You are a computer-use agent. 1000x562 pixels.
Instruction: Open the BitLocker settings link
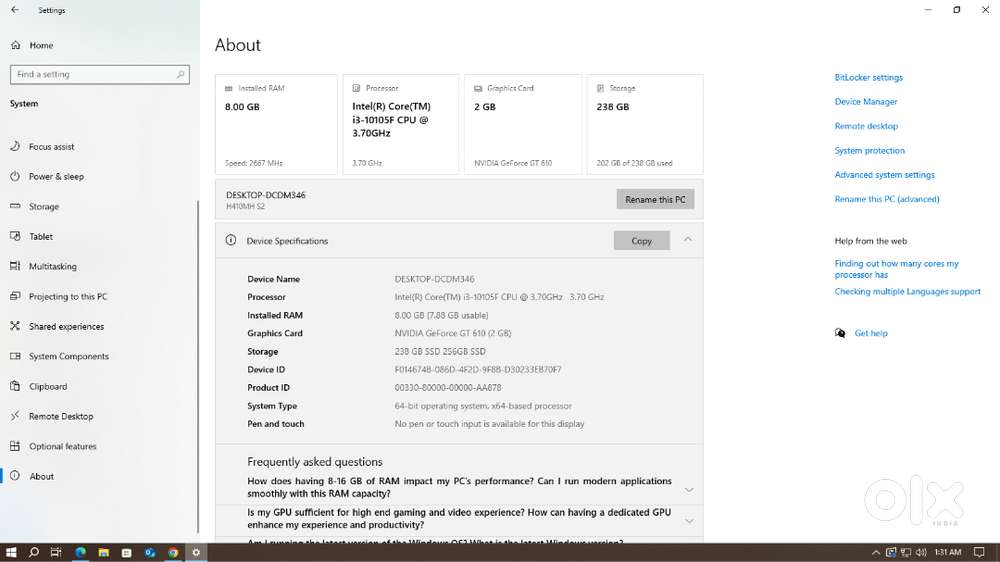(x=868, y=78)
